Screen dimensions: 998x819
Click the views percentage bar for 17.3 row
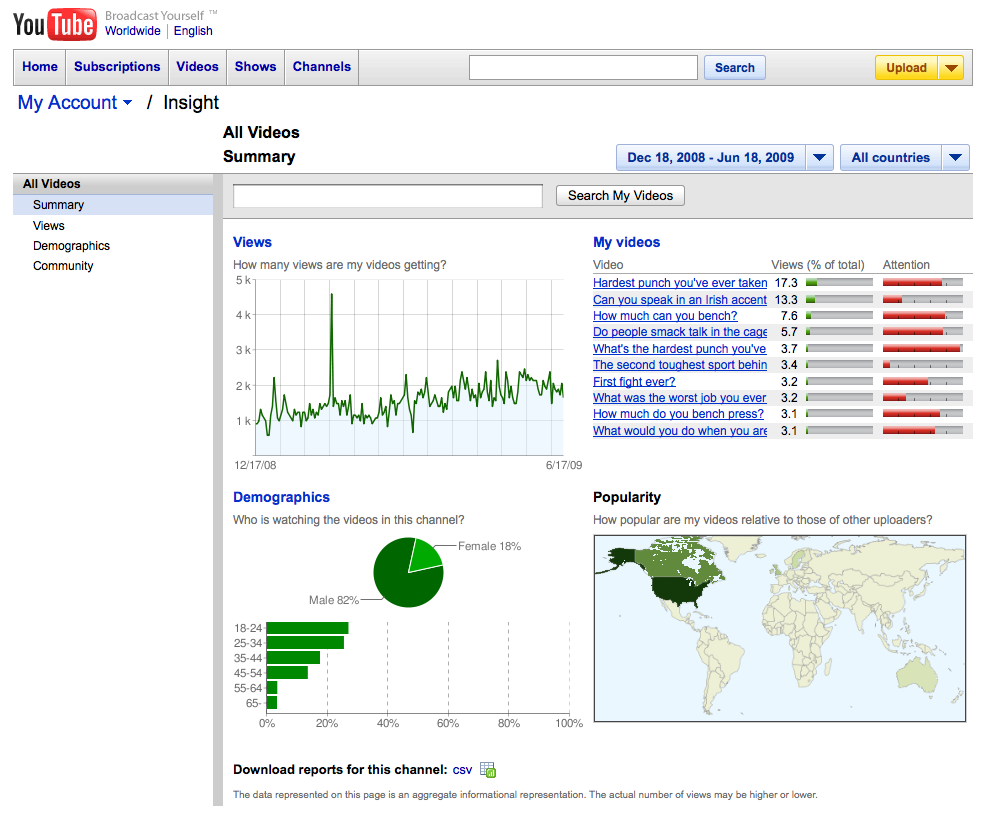click(x=839, y=283)
